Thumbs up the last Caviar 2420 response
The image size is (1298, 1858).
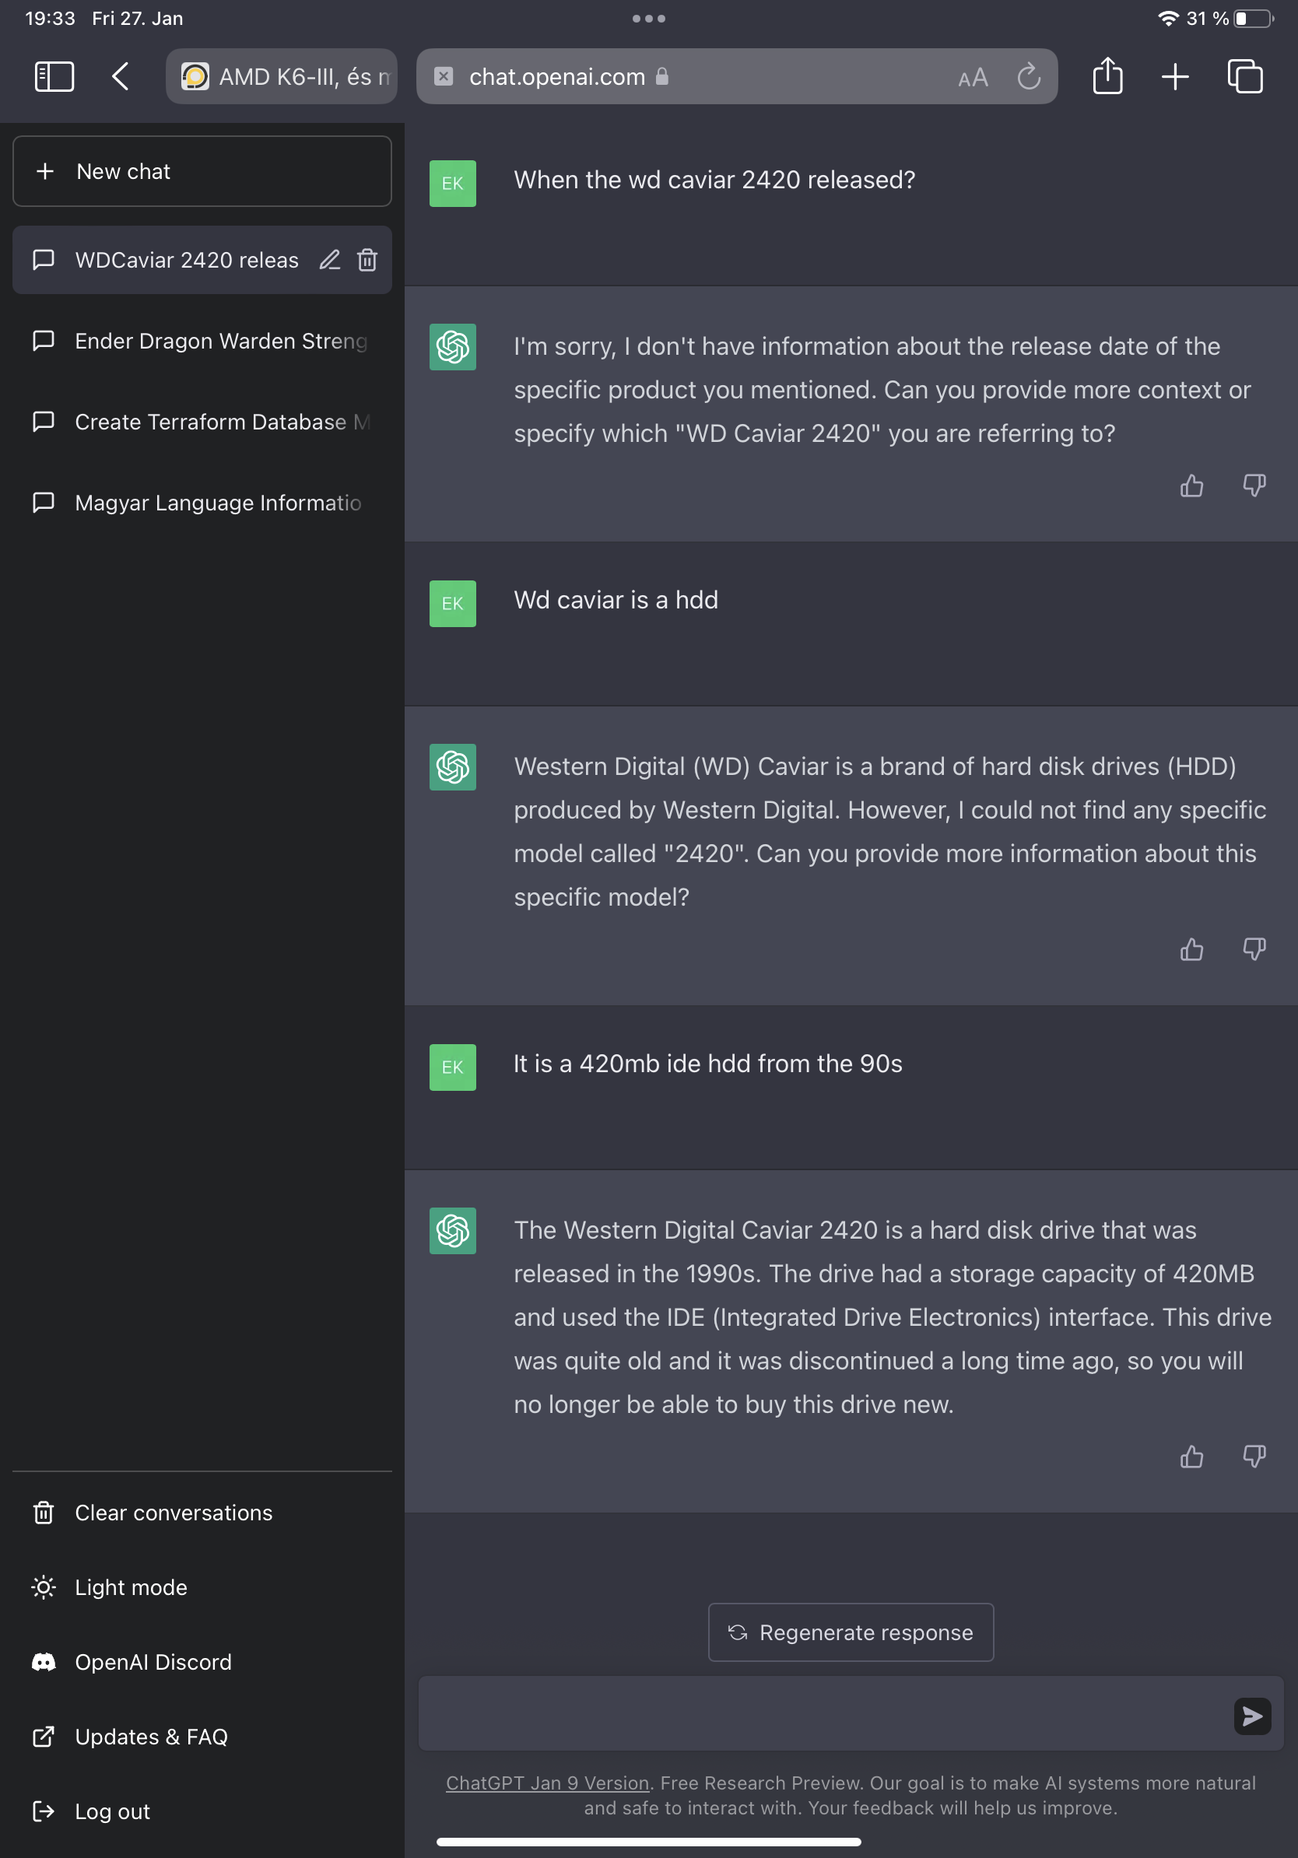tap(1191, 1457)
